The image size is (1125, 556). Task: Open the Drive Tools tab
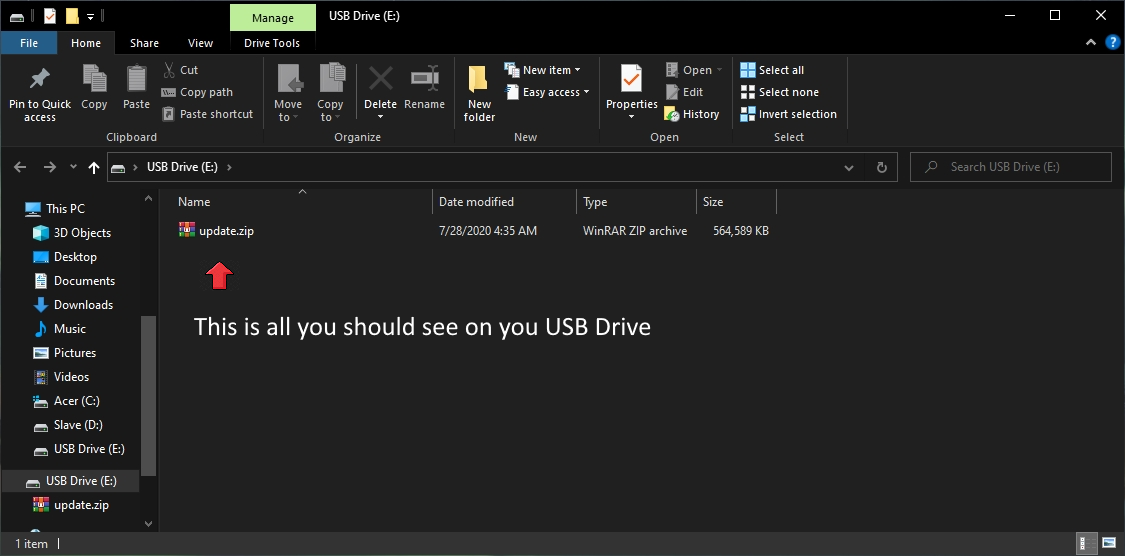(272, 43)
